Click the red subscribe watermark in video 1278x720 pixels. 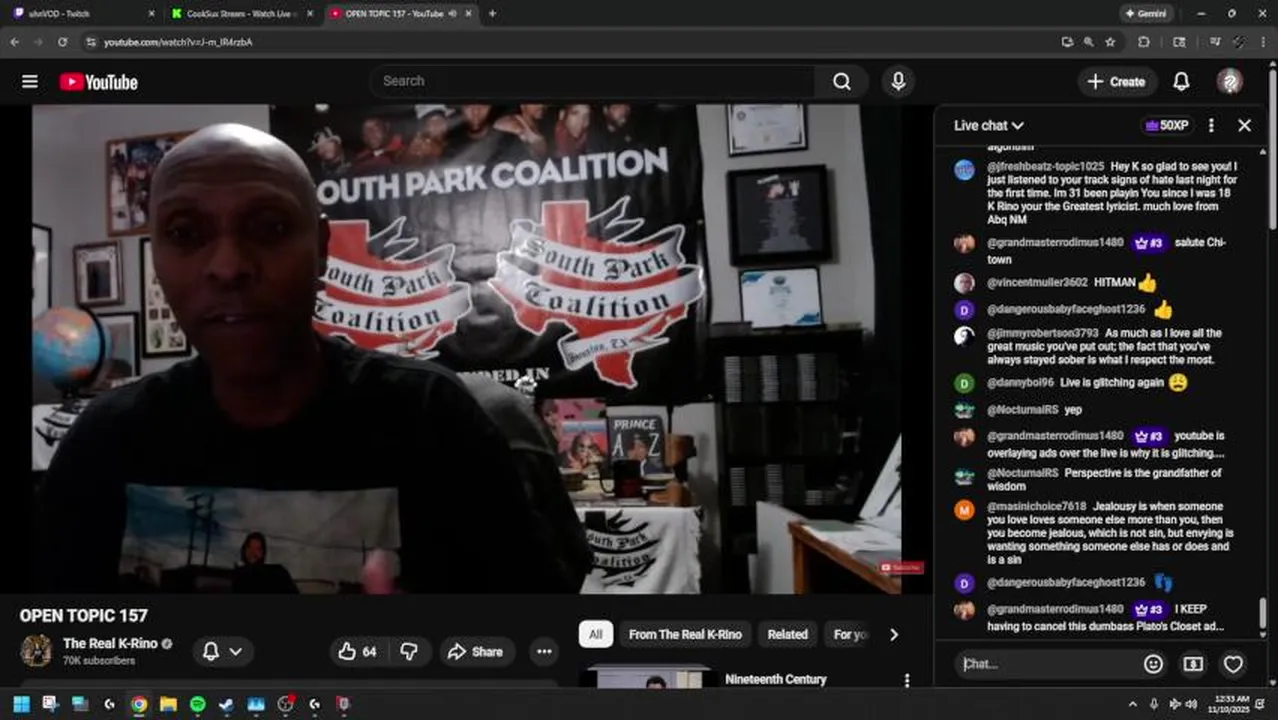pyautogui.click(x=901, y=568)
